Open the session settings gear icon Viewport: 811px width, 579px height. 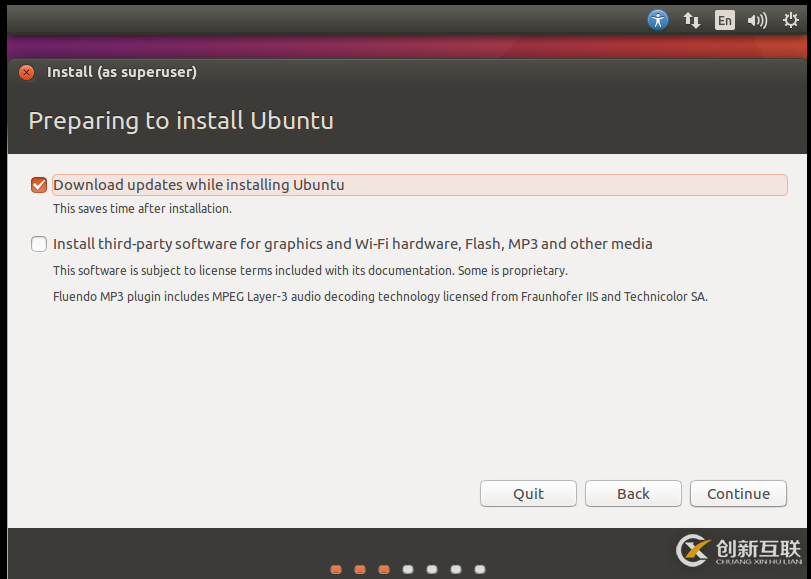[789, 19]
